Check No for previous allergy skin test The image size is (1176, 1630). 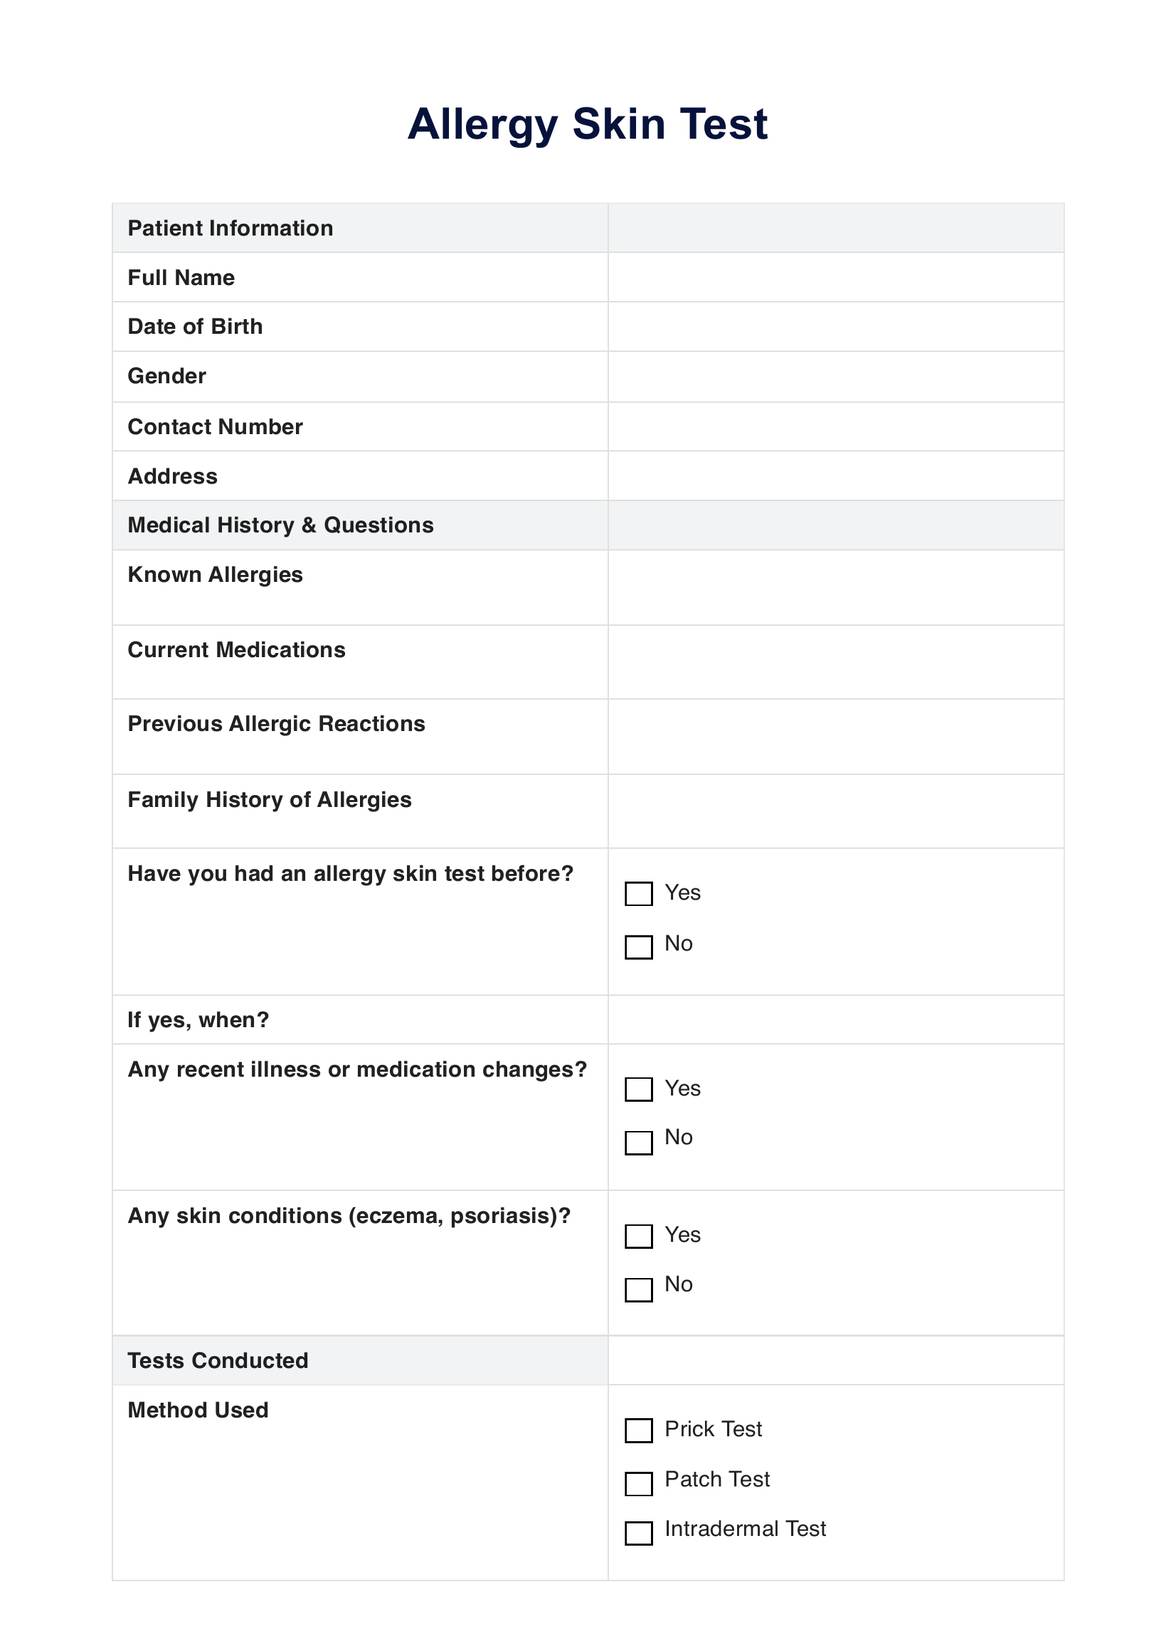point(638,946)
